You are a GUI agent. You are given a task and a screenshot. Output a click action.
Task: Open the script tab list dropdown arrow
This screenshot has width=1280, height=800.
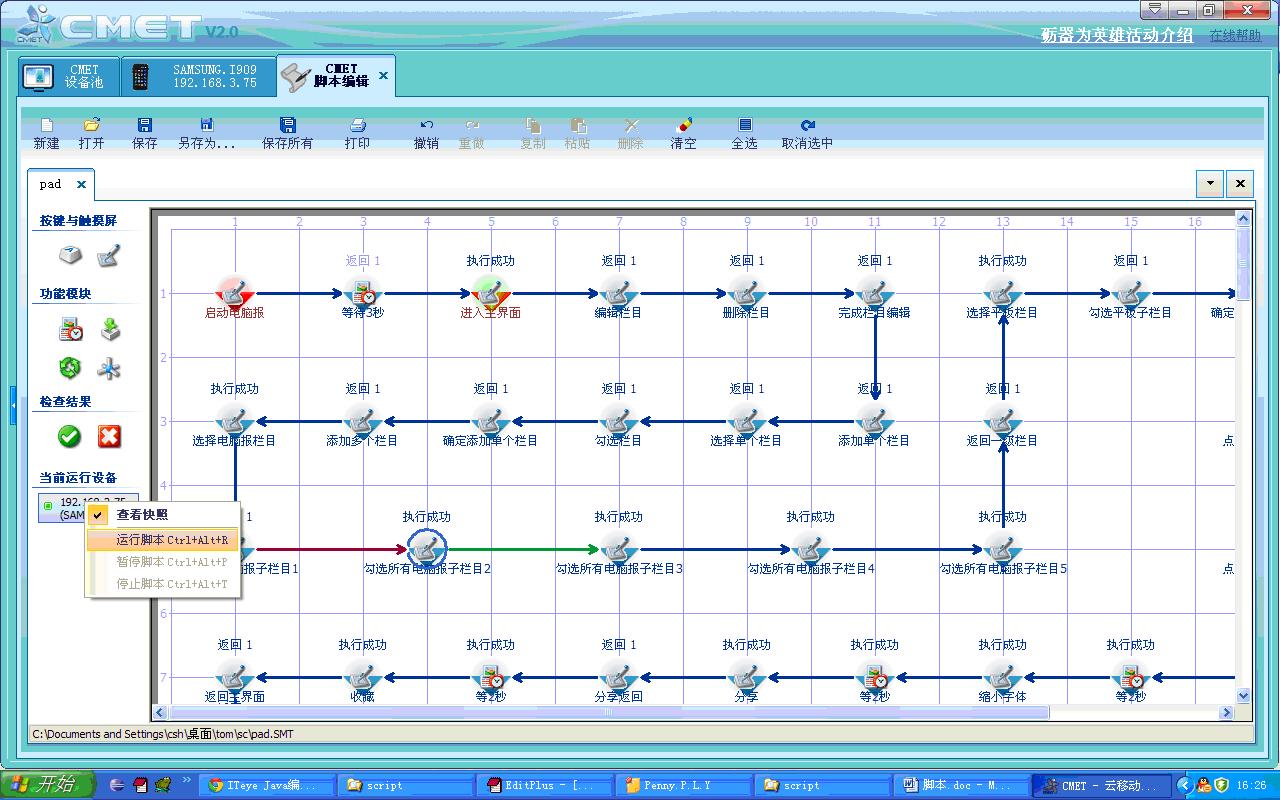pos(1210,184)
